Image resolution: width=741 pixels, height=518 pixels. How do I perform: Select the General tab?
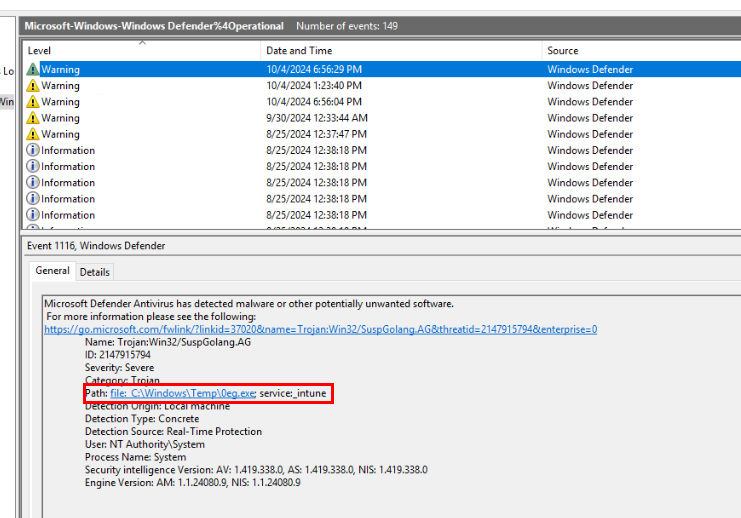(52, 271)
